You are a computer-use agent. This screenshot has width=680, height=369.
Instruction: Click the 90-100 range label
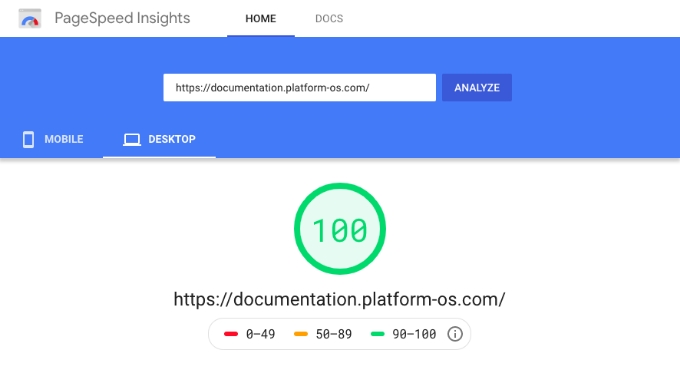(x=414, y=334)
